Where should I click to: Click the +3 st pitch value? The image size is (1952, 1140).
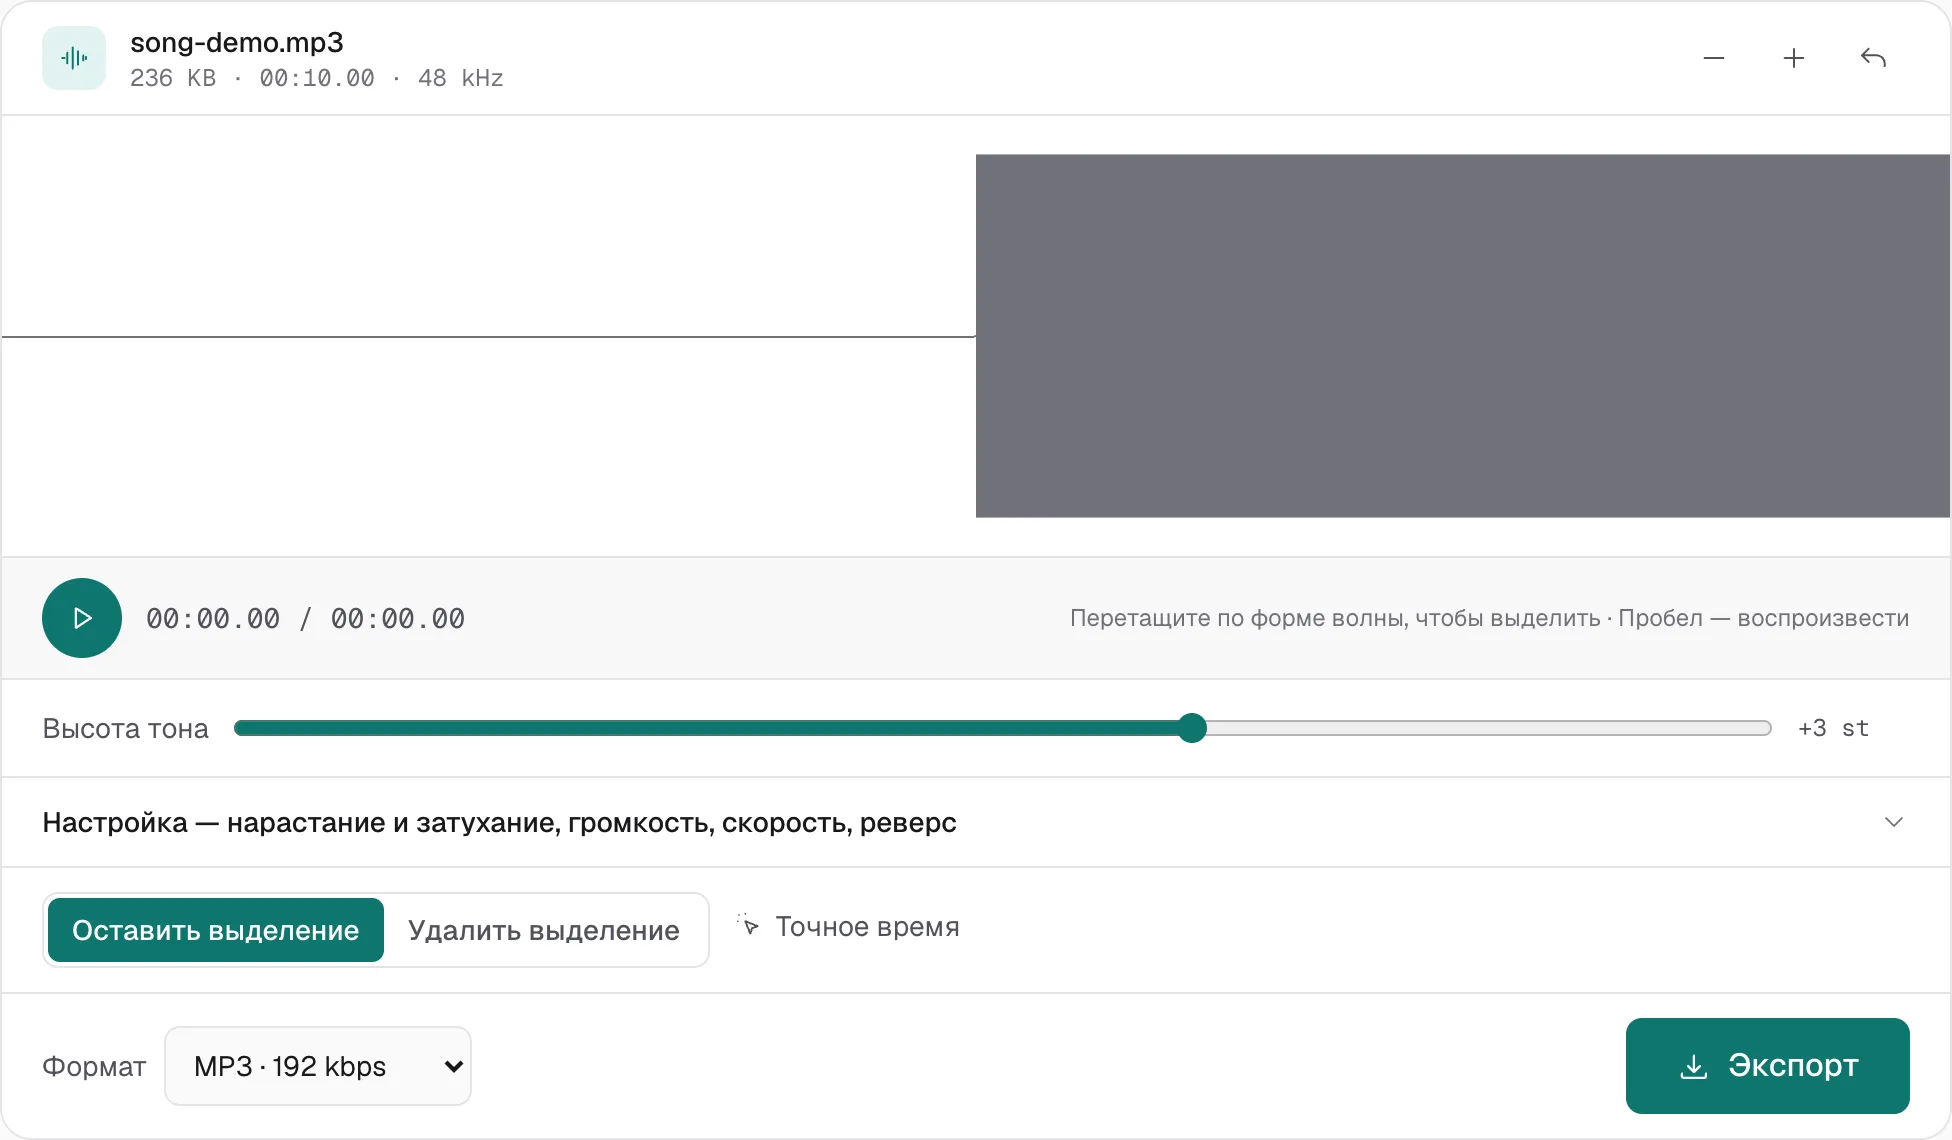1833,728
